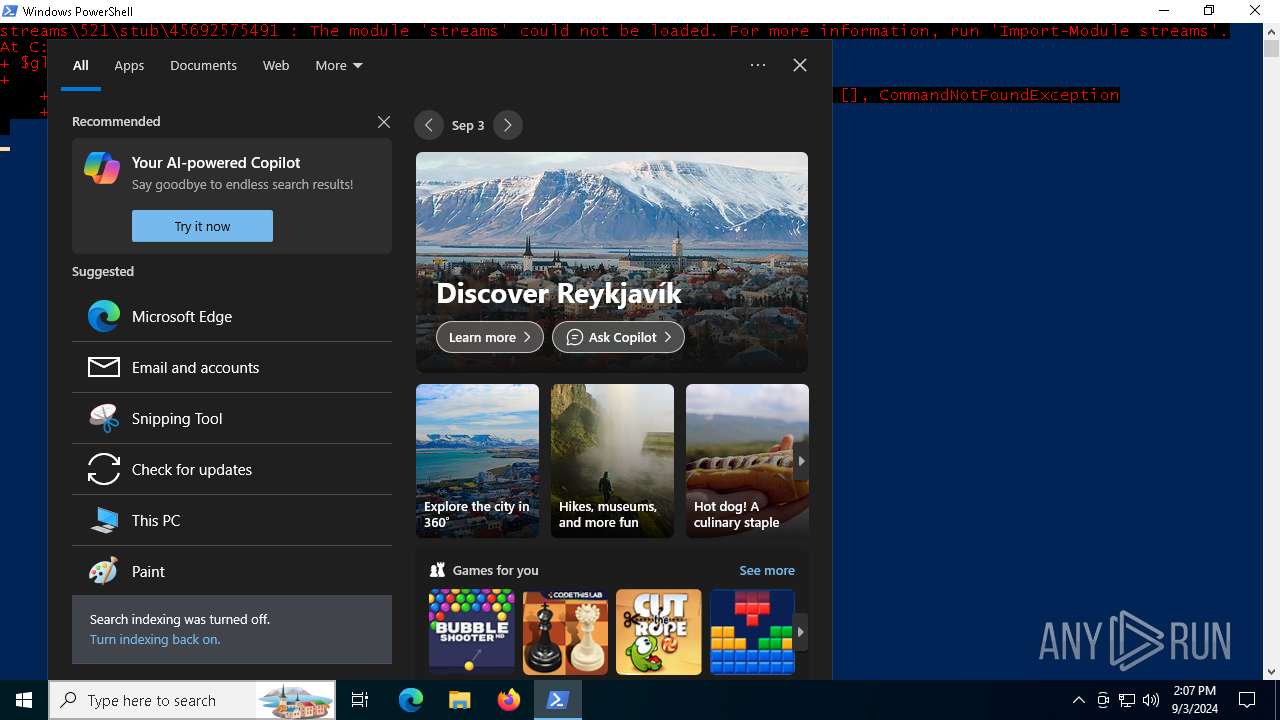The height and width of the screenshot is (720, 1280).
Task: Open the search panel options ellipsis
Action: [758, 65]
